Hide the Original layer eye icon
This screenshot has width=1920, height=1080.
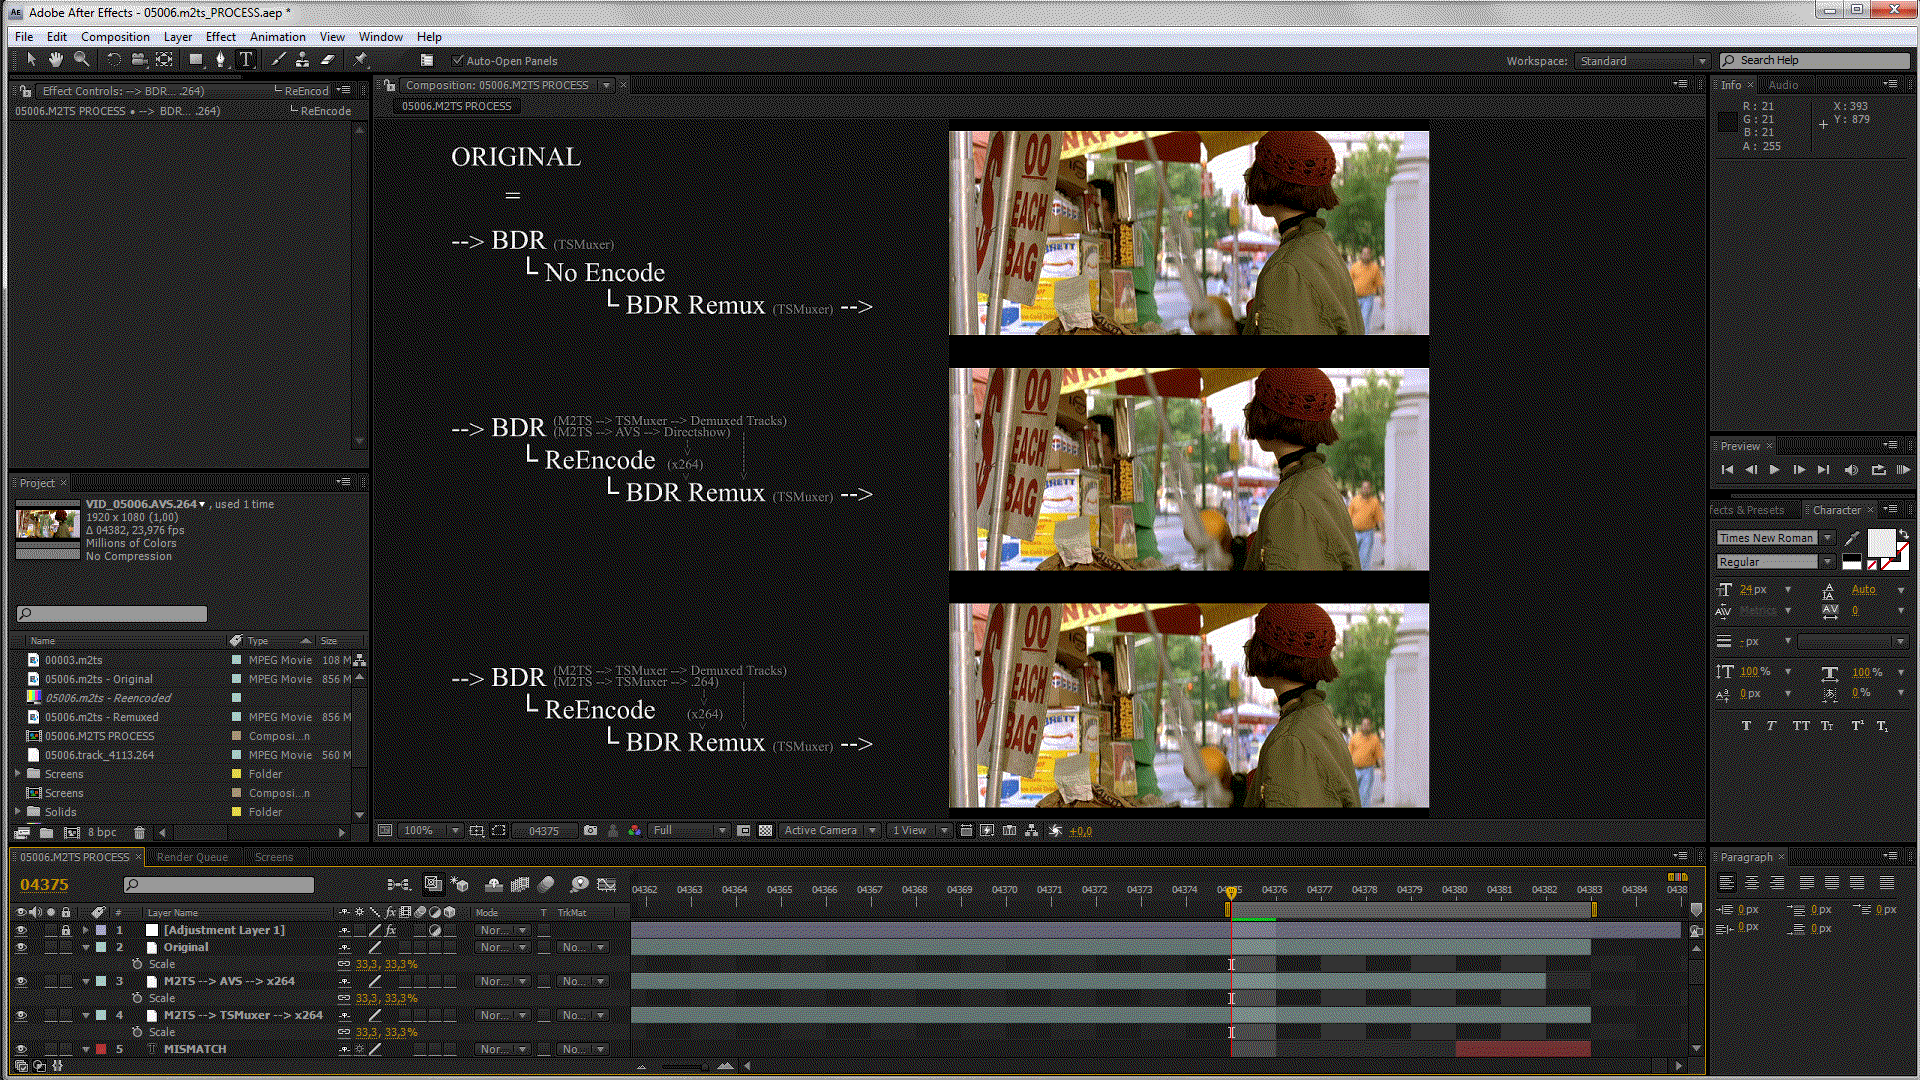click(x=20, y=947)
